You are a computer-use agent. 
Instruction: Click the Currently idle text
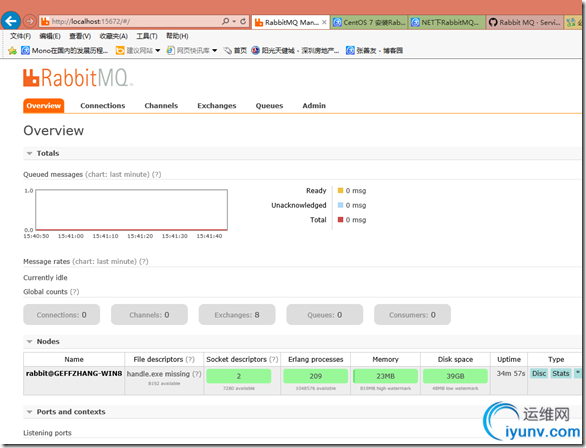pyautogui.click(x=45, y=278)
